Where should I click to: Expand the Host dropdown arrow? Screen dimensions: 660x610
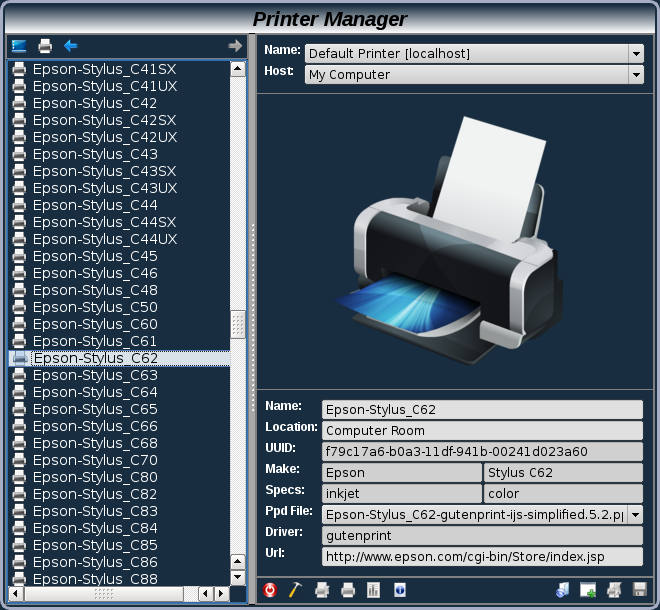tap(636, 74)
